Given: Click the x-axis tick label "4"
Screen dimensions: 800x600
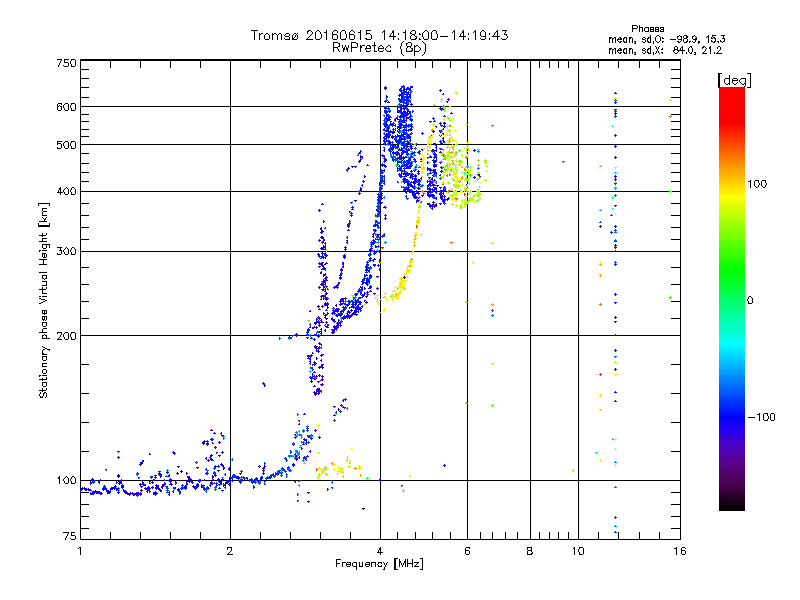Looking at the screenshot, I should [x=380, y=551].
